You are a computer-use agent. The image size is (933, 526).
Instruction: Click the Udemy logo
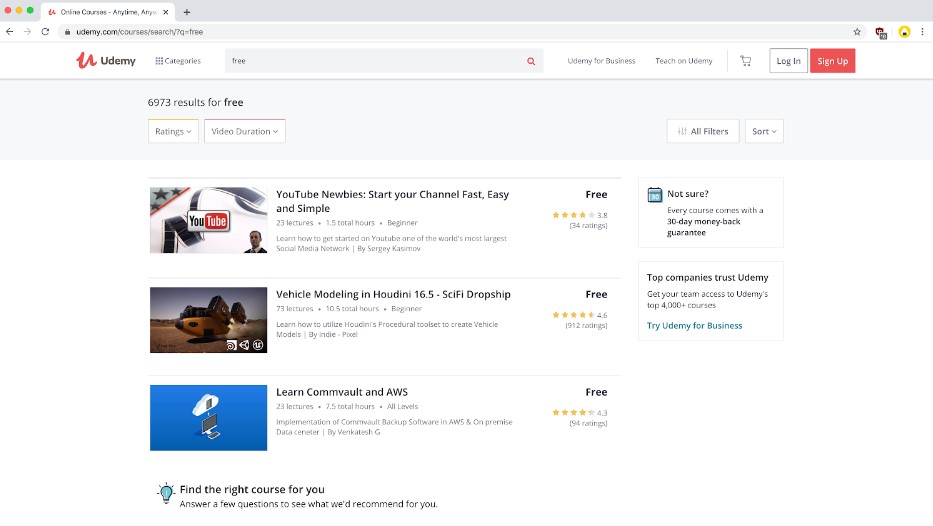106,60
